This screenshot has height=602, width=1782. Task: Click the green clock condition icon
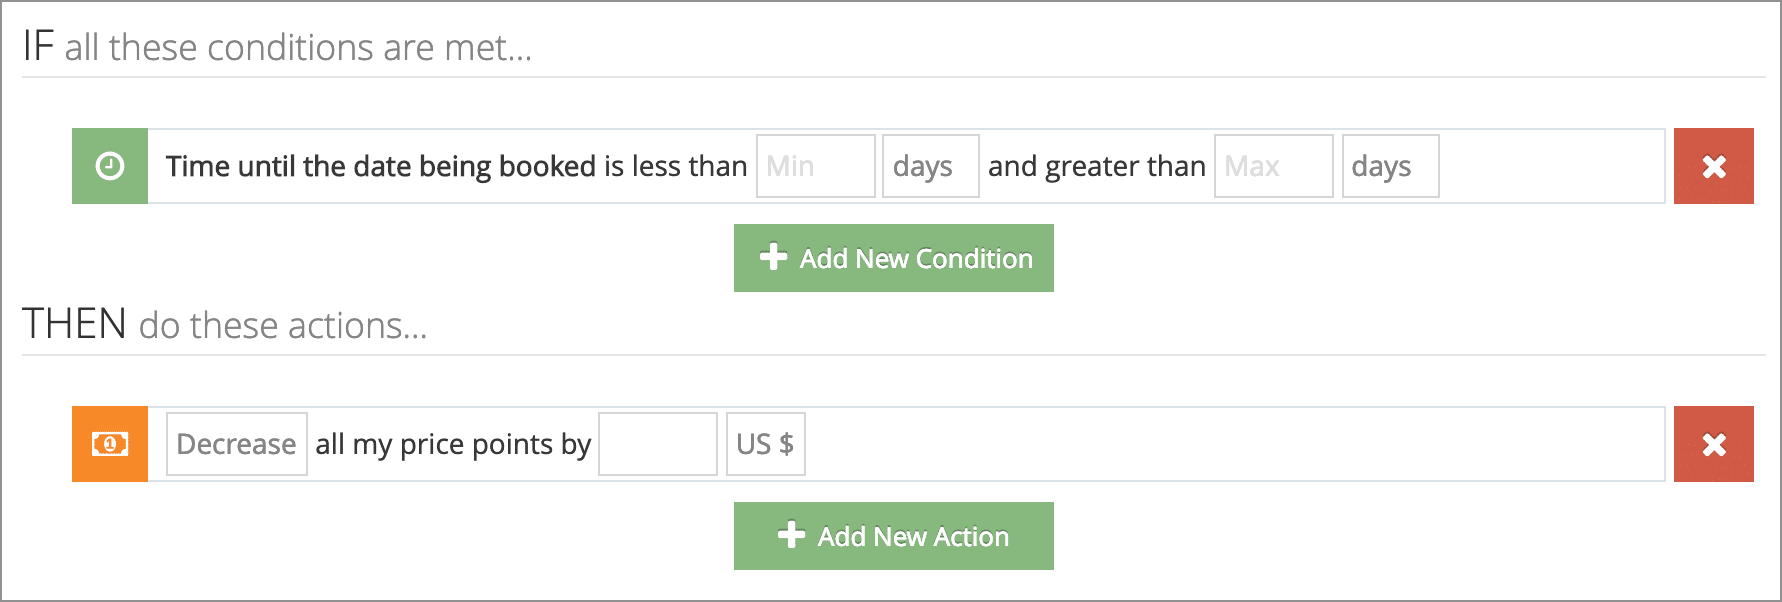tap(110, 166)
